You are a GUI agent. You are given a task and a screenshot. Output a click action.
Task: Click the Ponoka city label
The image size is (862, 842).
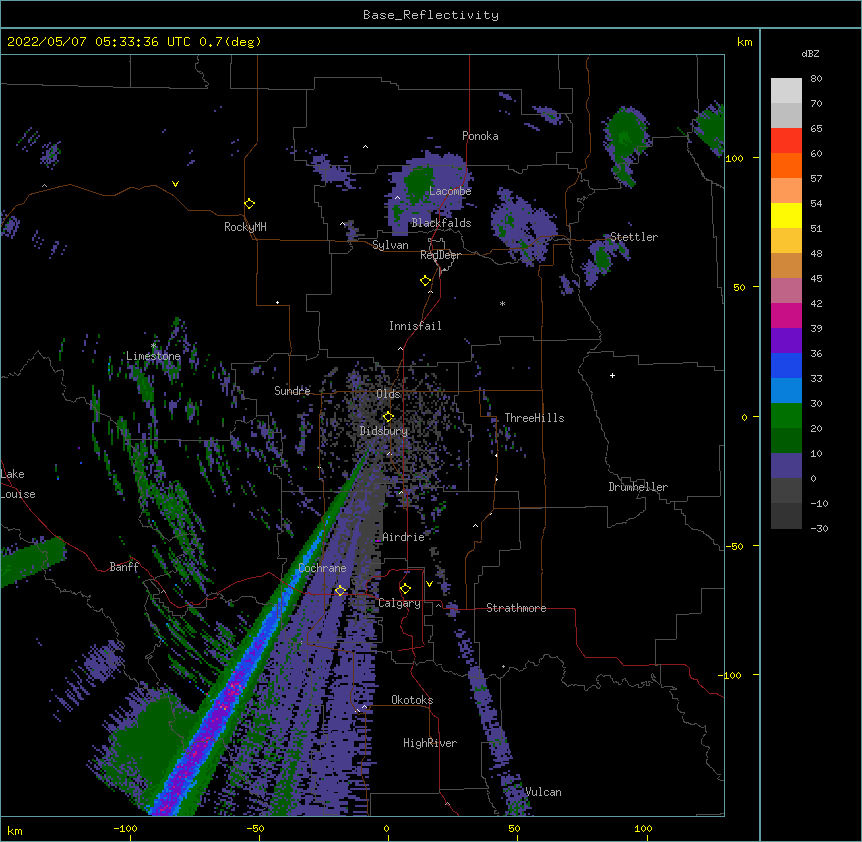tap(480, 136)
